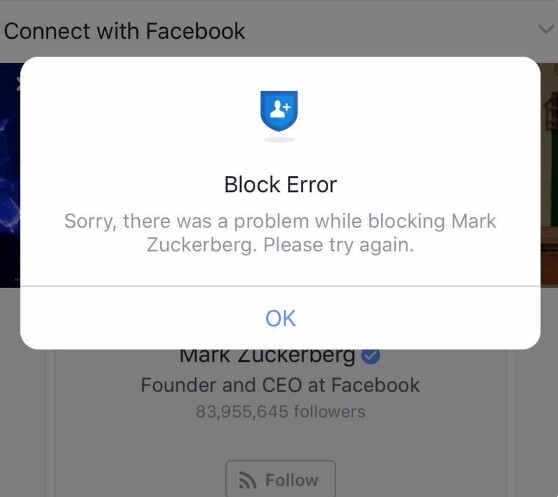Click the error message about blocking
The height and width of the screenshot is (497, 558).
[280, 233]
